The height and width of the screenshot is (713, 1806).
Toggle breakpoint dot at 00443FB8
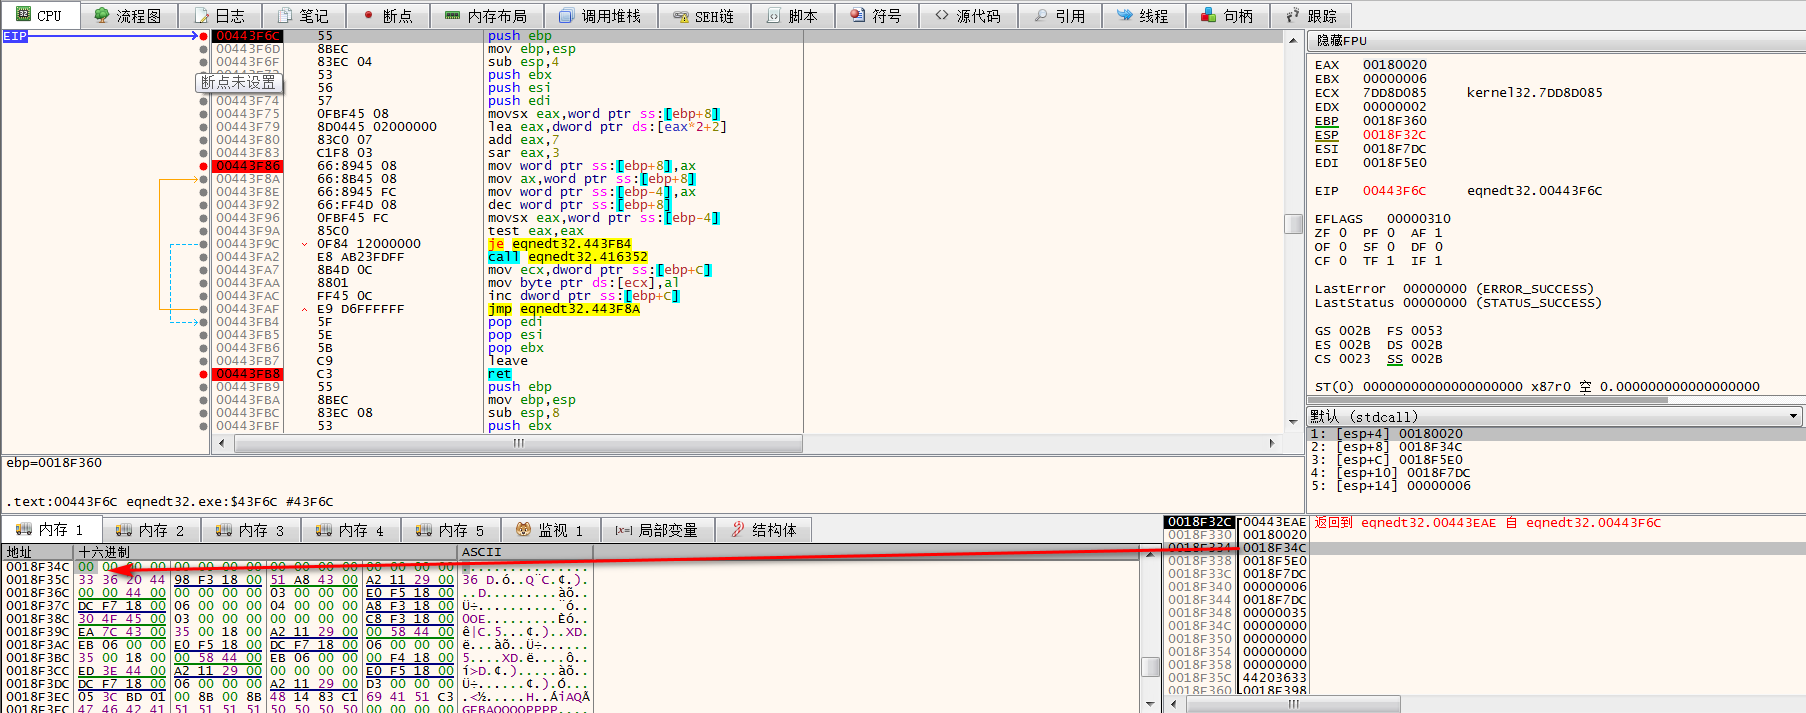(204, 374)
